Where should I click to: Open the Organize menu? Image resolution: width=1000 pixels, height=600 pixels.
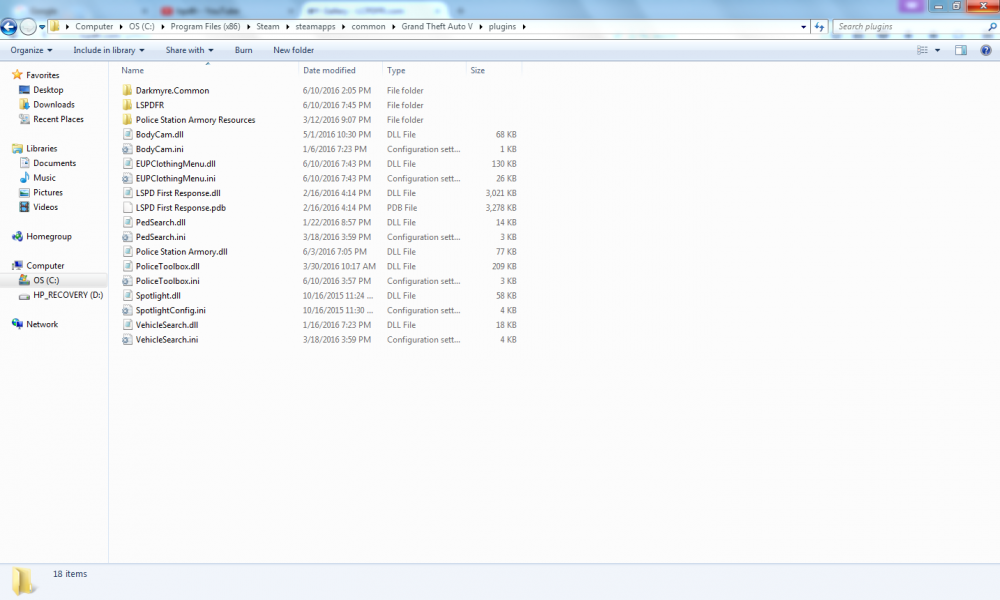[31, 50]
